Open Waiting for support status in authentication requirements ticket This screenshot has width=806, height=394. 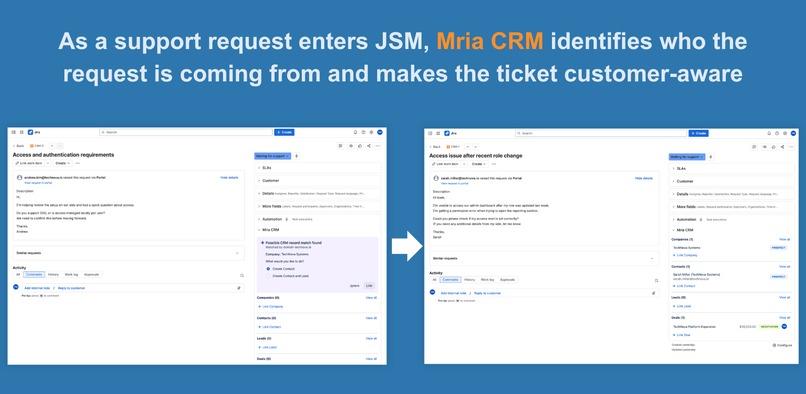tap(272, 155)
